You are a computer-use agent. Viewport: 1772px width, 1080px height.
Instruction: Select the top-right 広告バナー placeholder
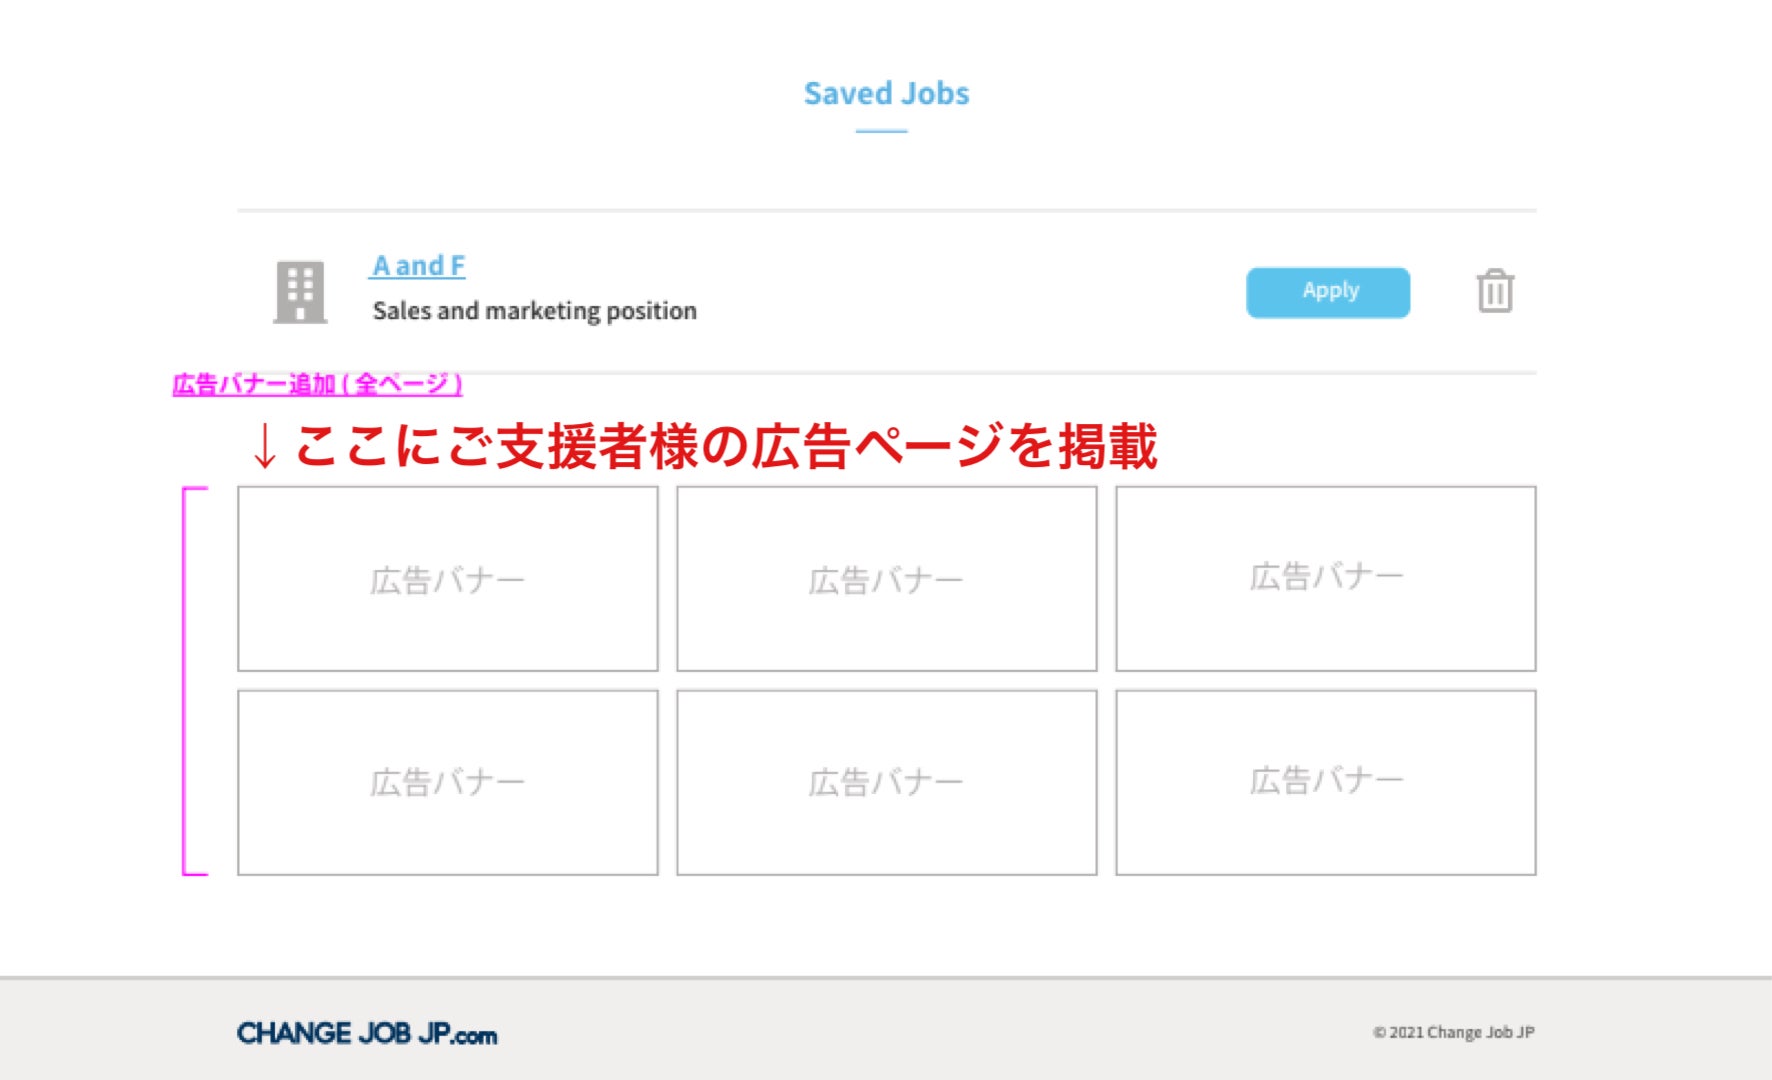(1325, 579)
